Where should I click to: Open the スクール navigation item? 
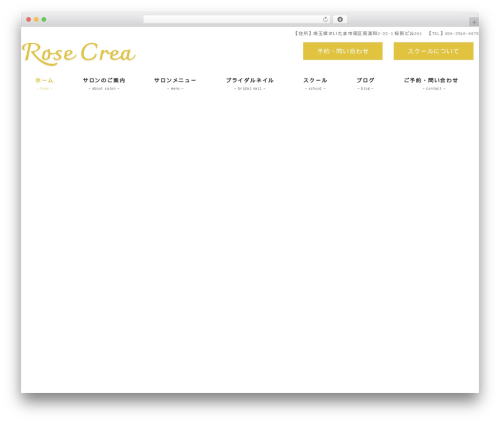click(315, 84)
